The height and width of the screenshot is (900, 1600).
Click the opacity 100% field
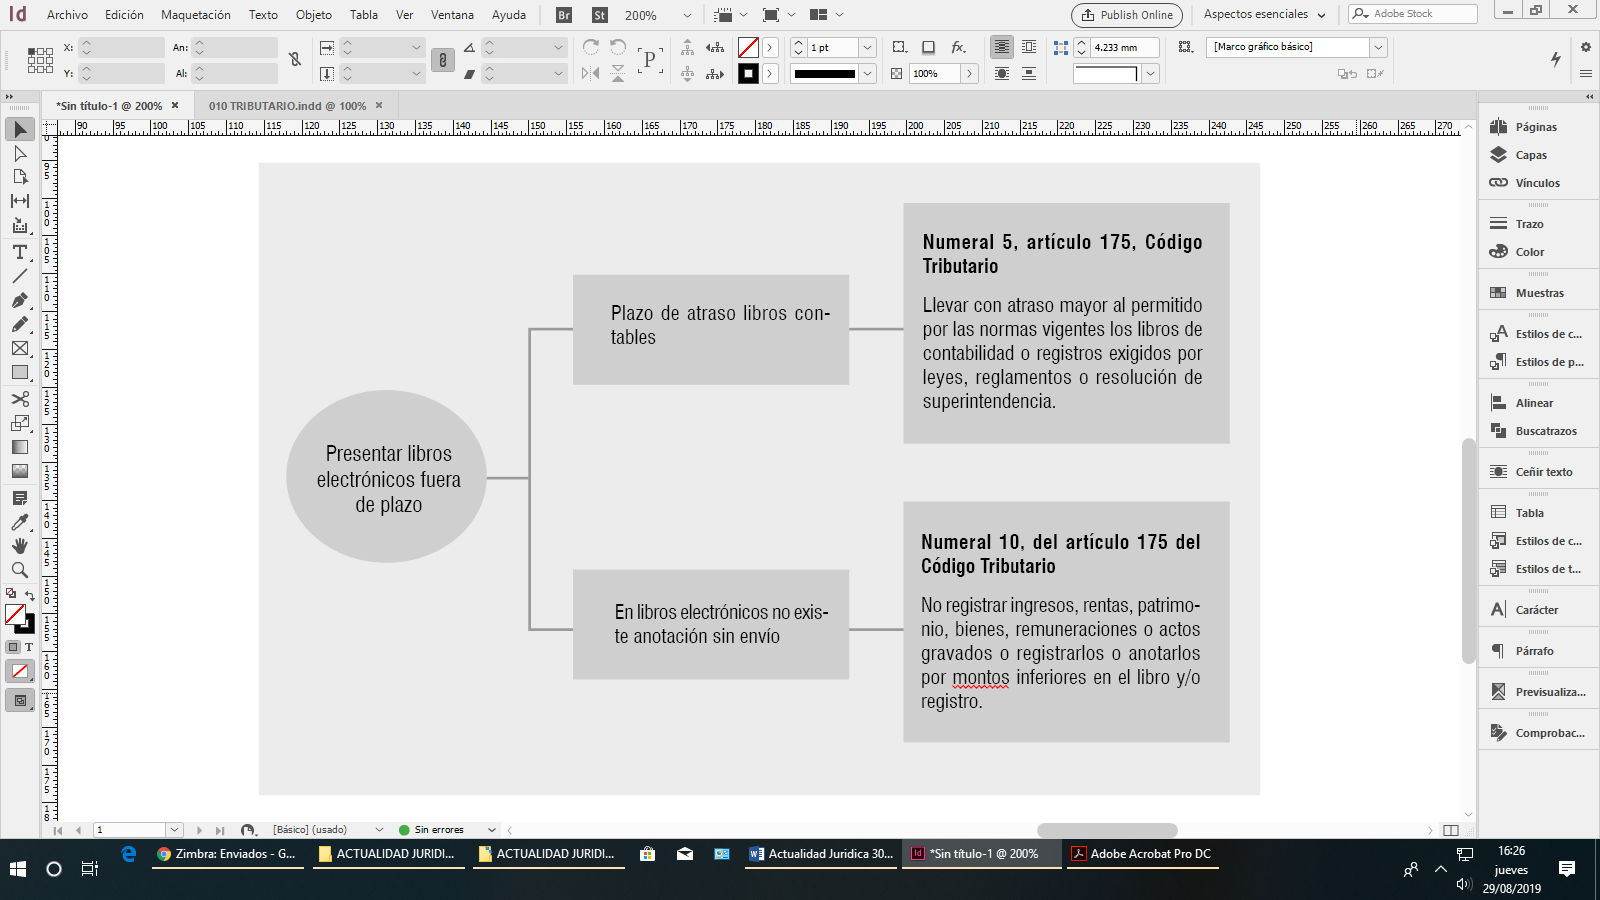(x=935, y=73)
